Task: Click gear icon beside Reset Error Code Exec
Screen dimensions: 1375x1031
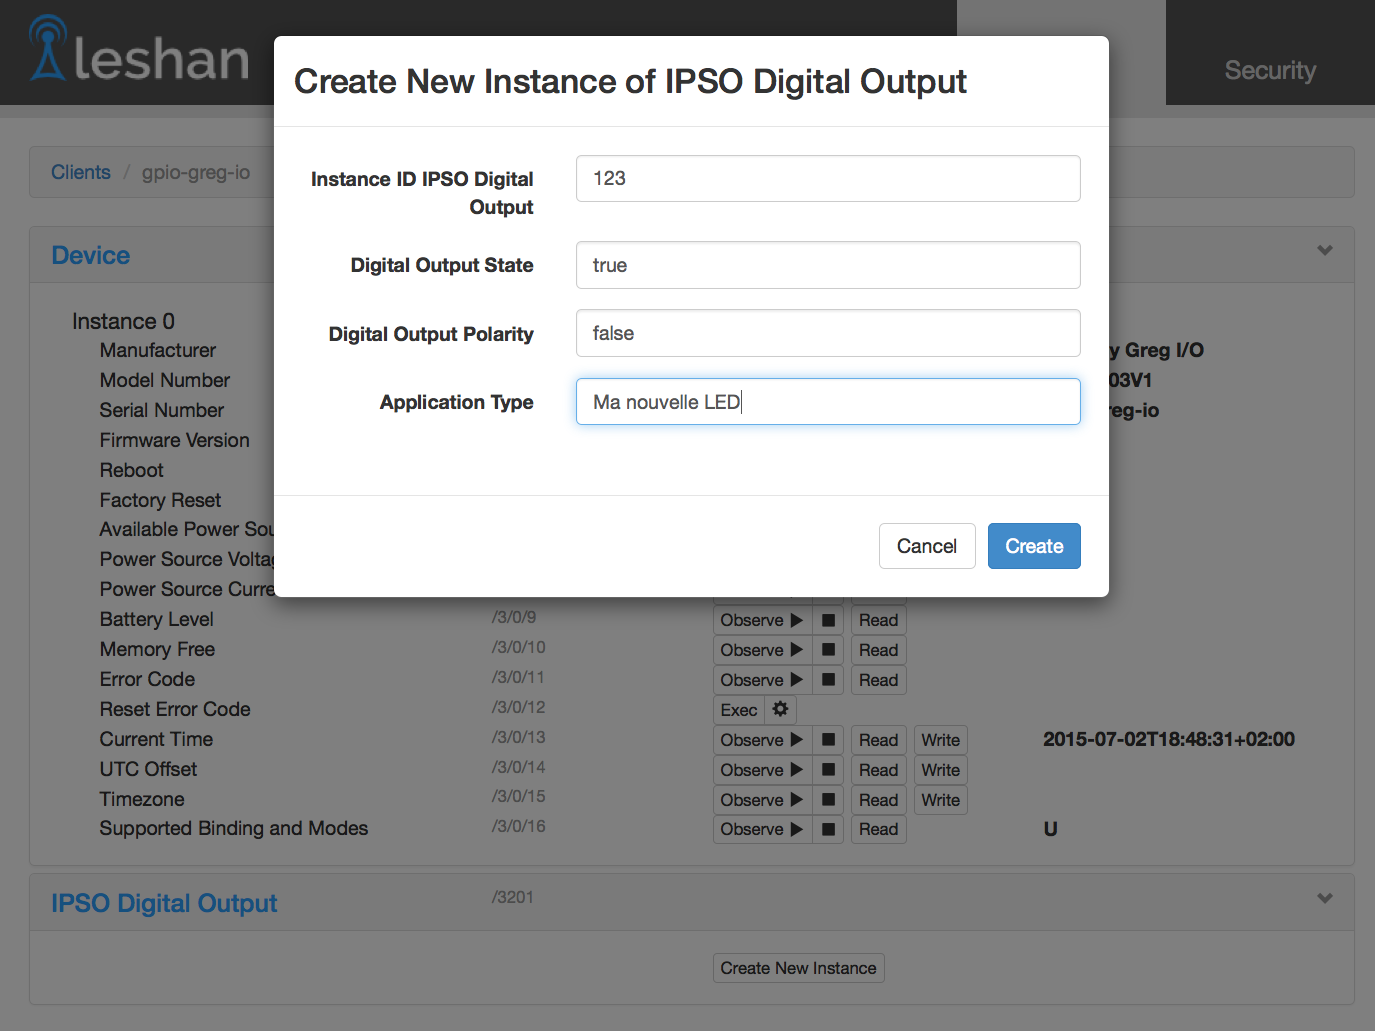Action: pos(780,709)
